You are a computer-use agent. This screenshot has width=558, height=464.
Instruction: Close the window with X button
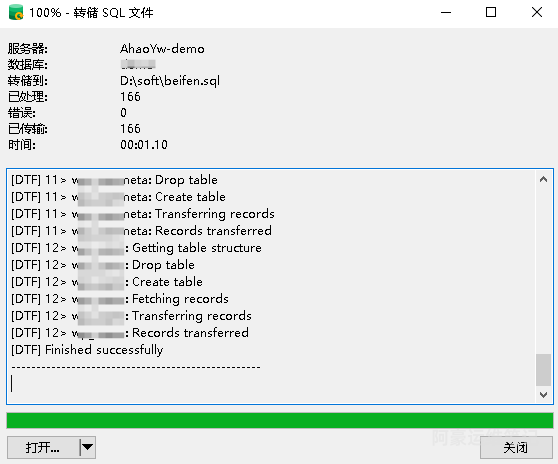(x=537, y=13)
